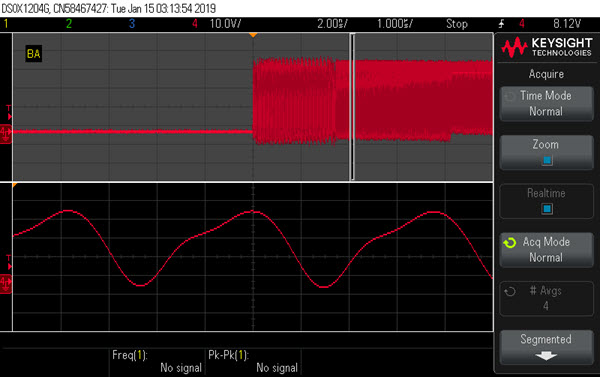Click the channel 4 ground marker in upper window

[x=6, y=134]
